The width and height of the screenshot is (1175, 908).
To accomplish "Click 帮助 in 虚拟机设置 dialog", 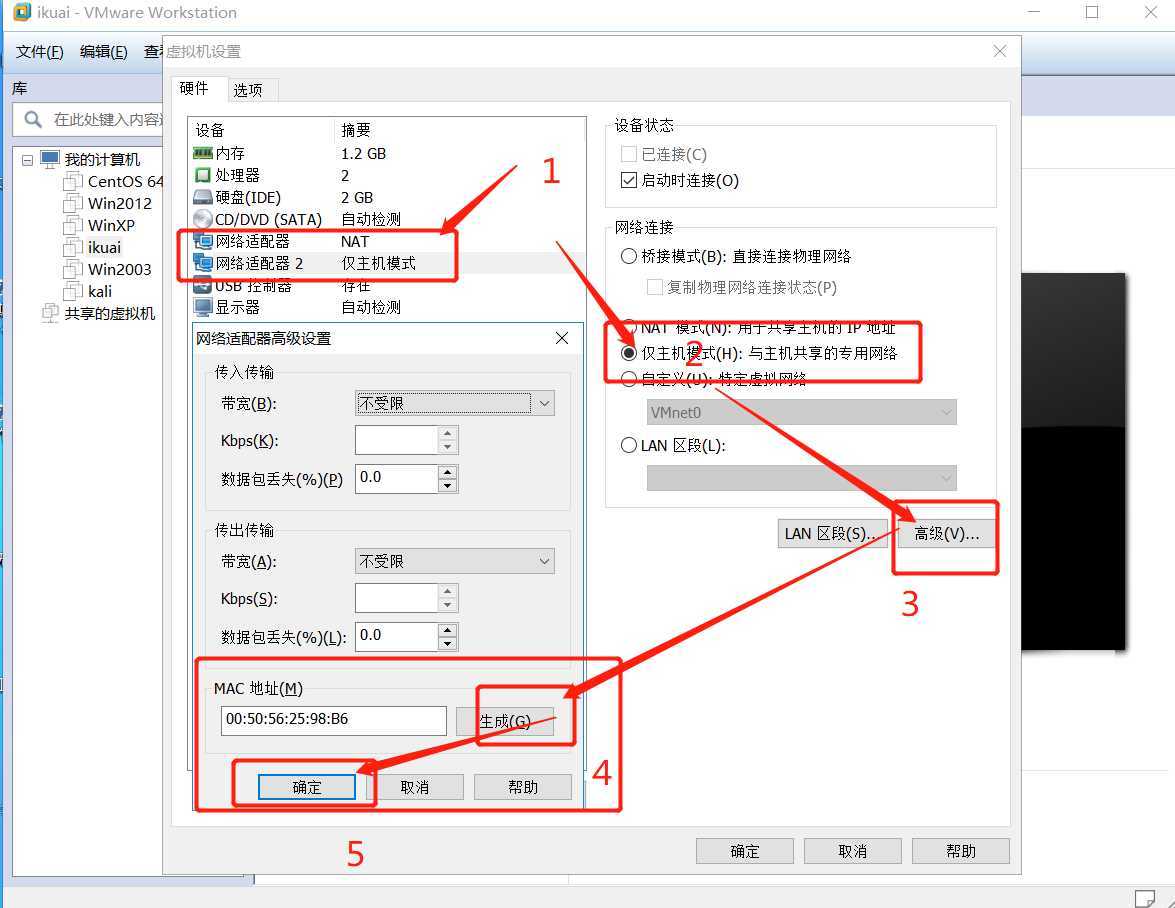I will click(960, 851).
